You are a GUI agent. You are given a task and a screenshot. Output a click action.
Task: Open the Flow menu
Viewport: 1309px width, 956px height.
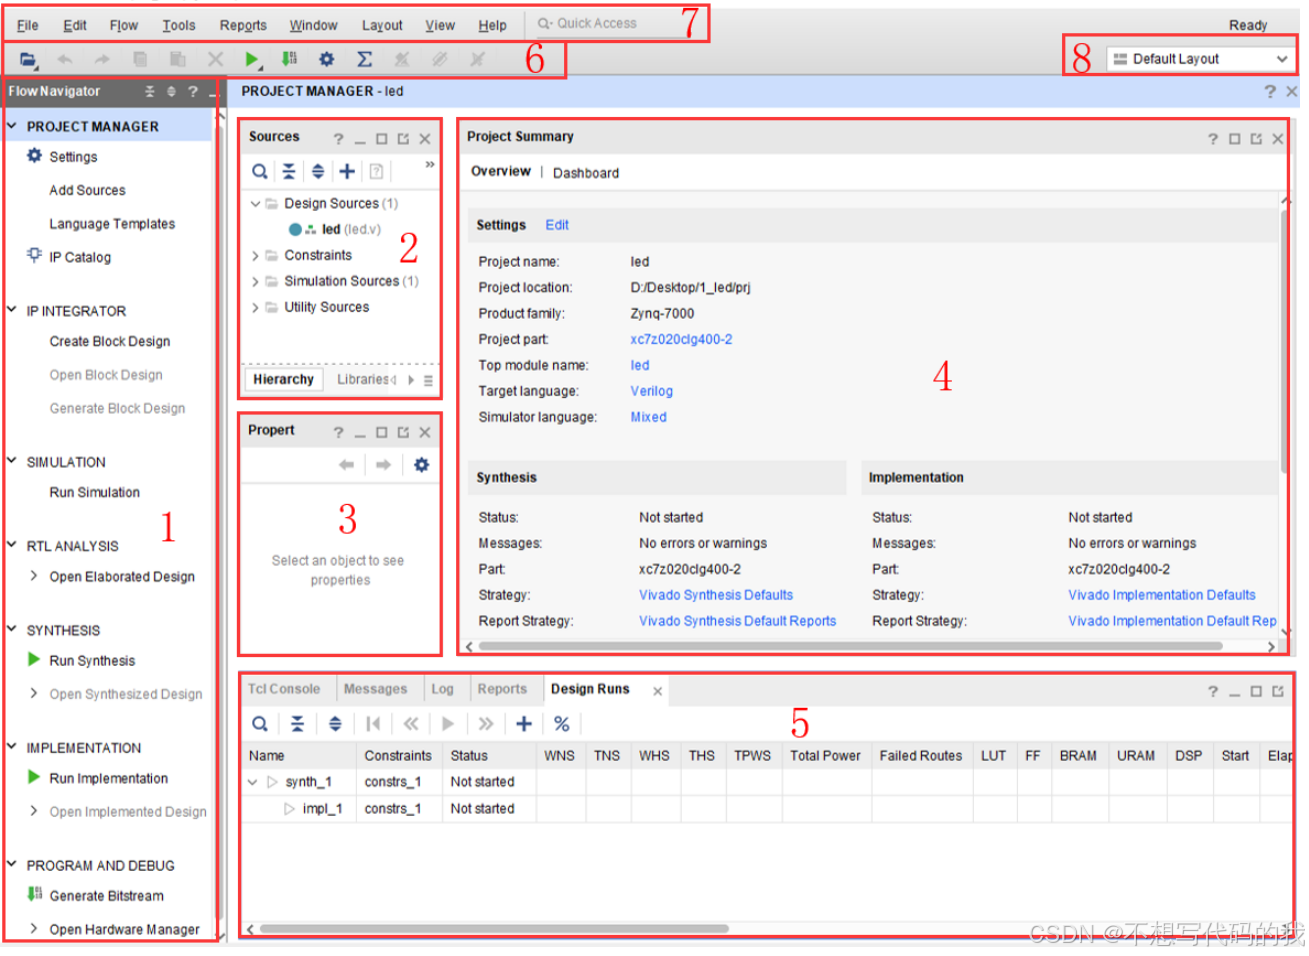point(124,25)
